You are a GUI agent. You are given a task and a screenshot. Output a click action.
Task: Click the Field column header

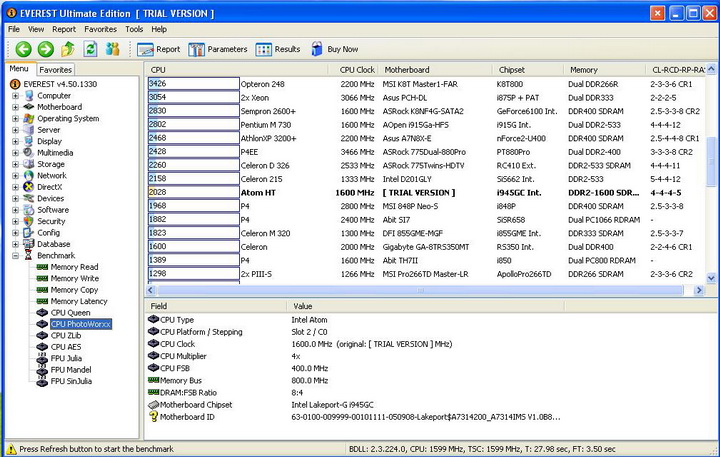(215, 306)
